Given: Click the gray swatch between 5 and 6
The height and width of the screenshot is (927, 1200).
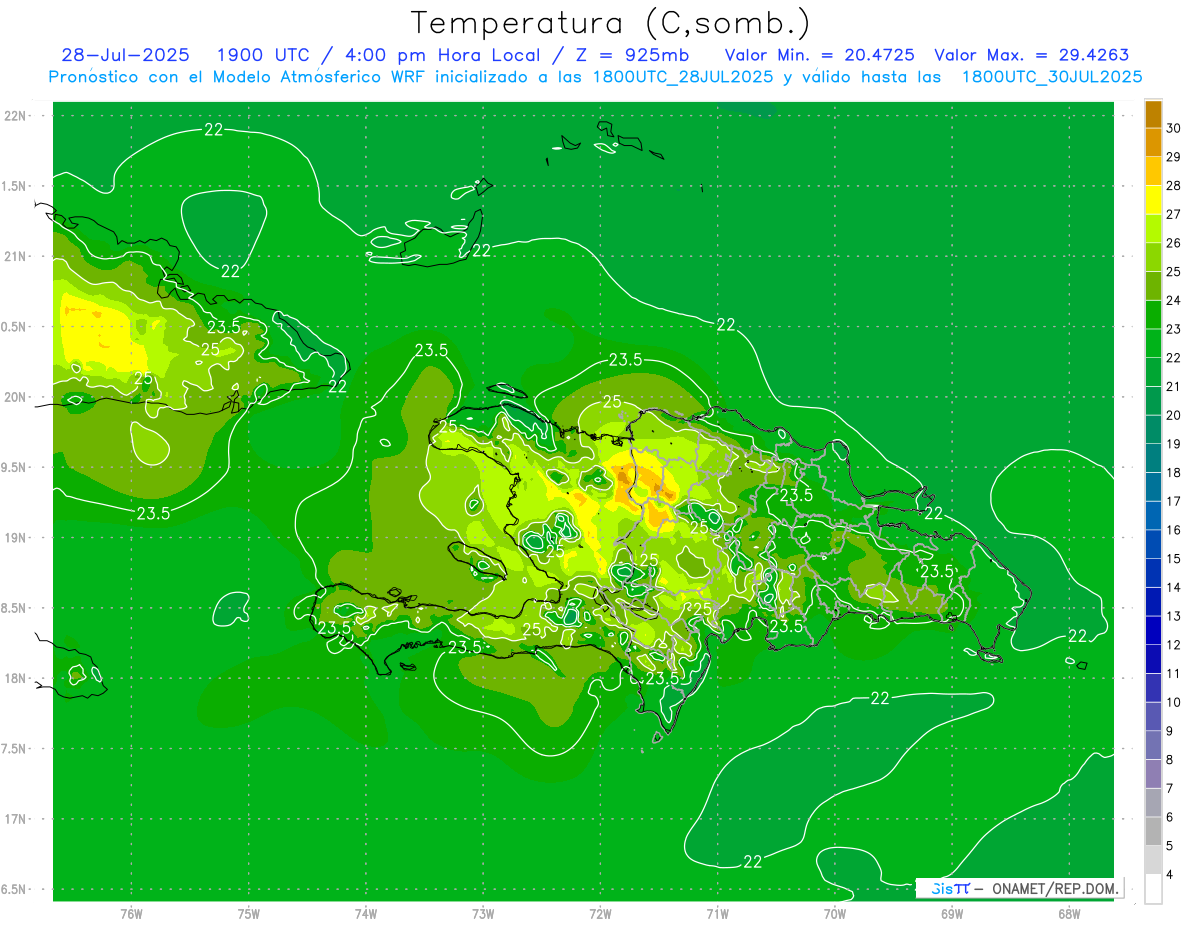Looking at the screenshot, I should click(x=1153, y=832).
